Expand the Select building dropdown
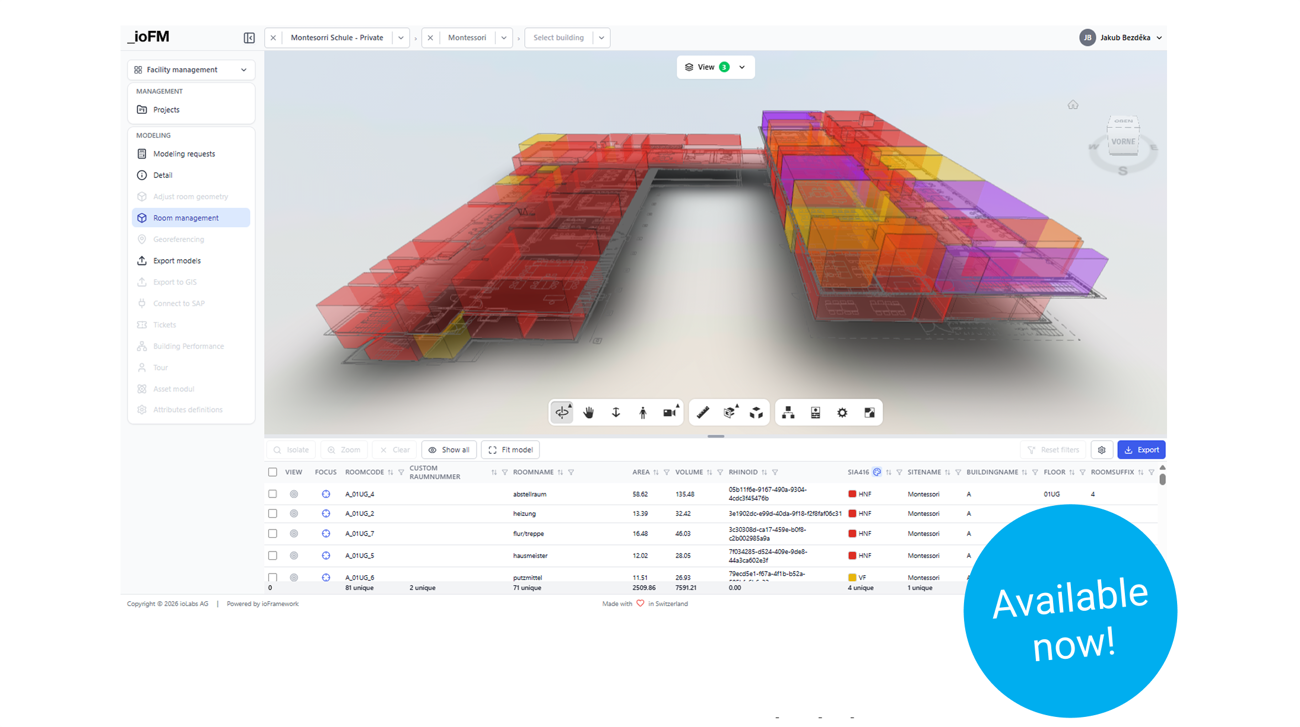 coord(566,37)
